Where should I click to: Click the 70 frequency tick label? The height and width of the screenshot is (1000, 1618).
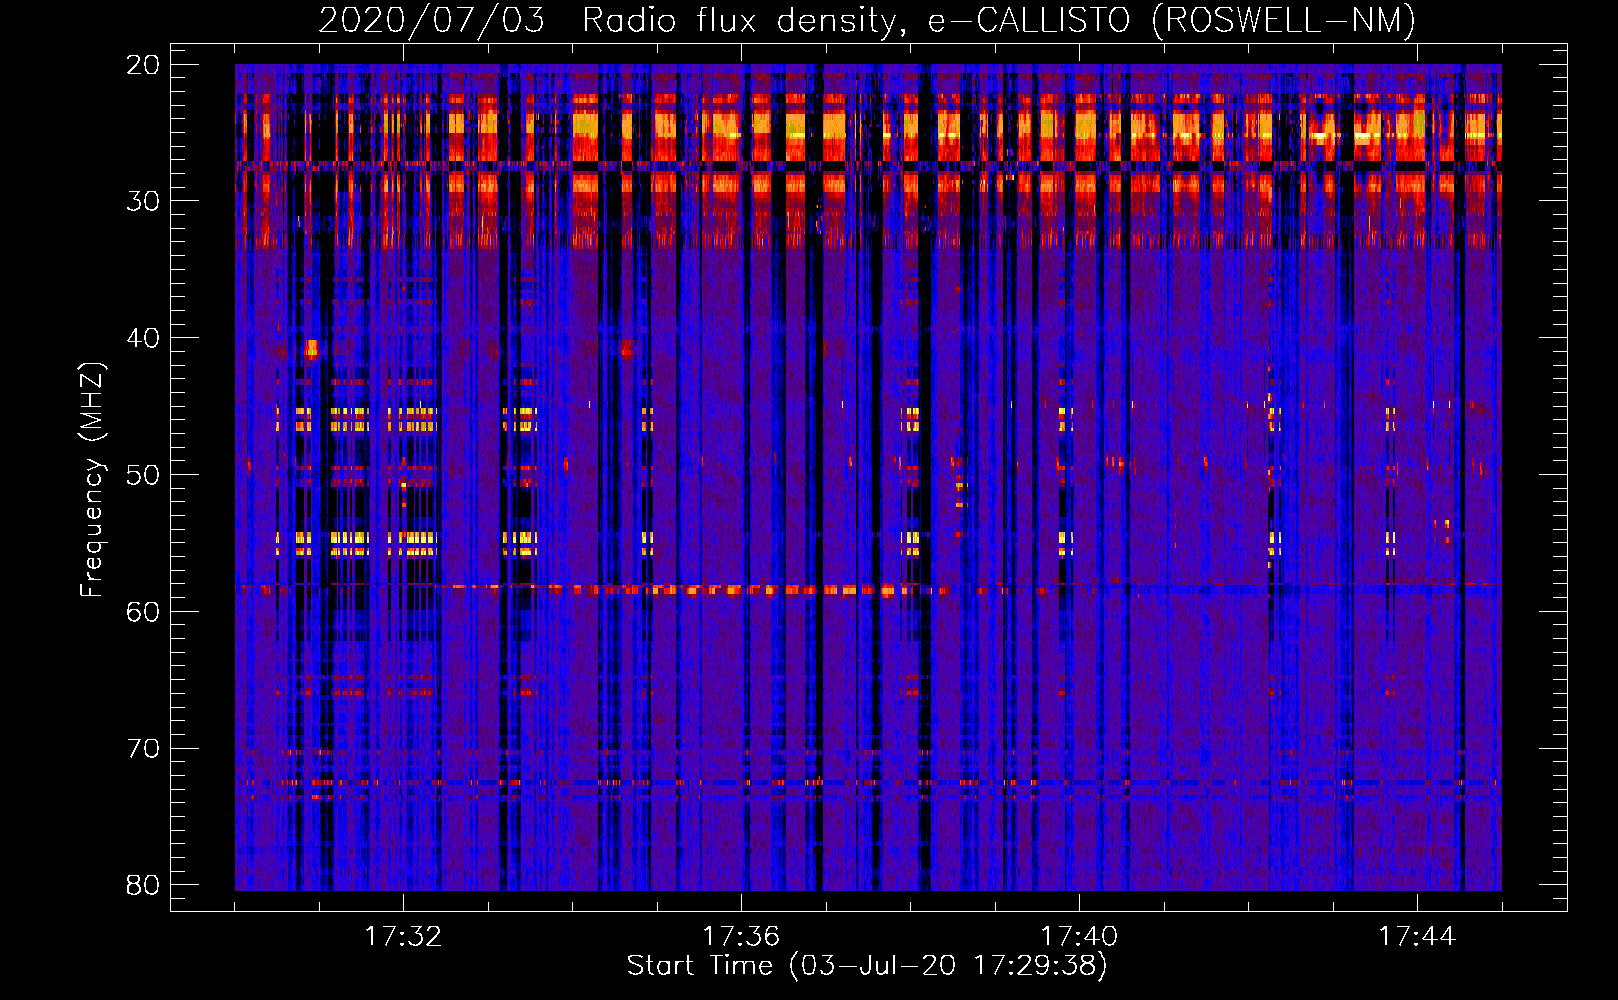(x=143, y=749)
